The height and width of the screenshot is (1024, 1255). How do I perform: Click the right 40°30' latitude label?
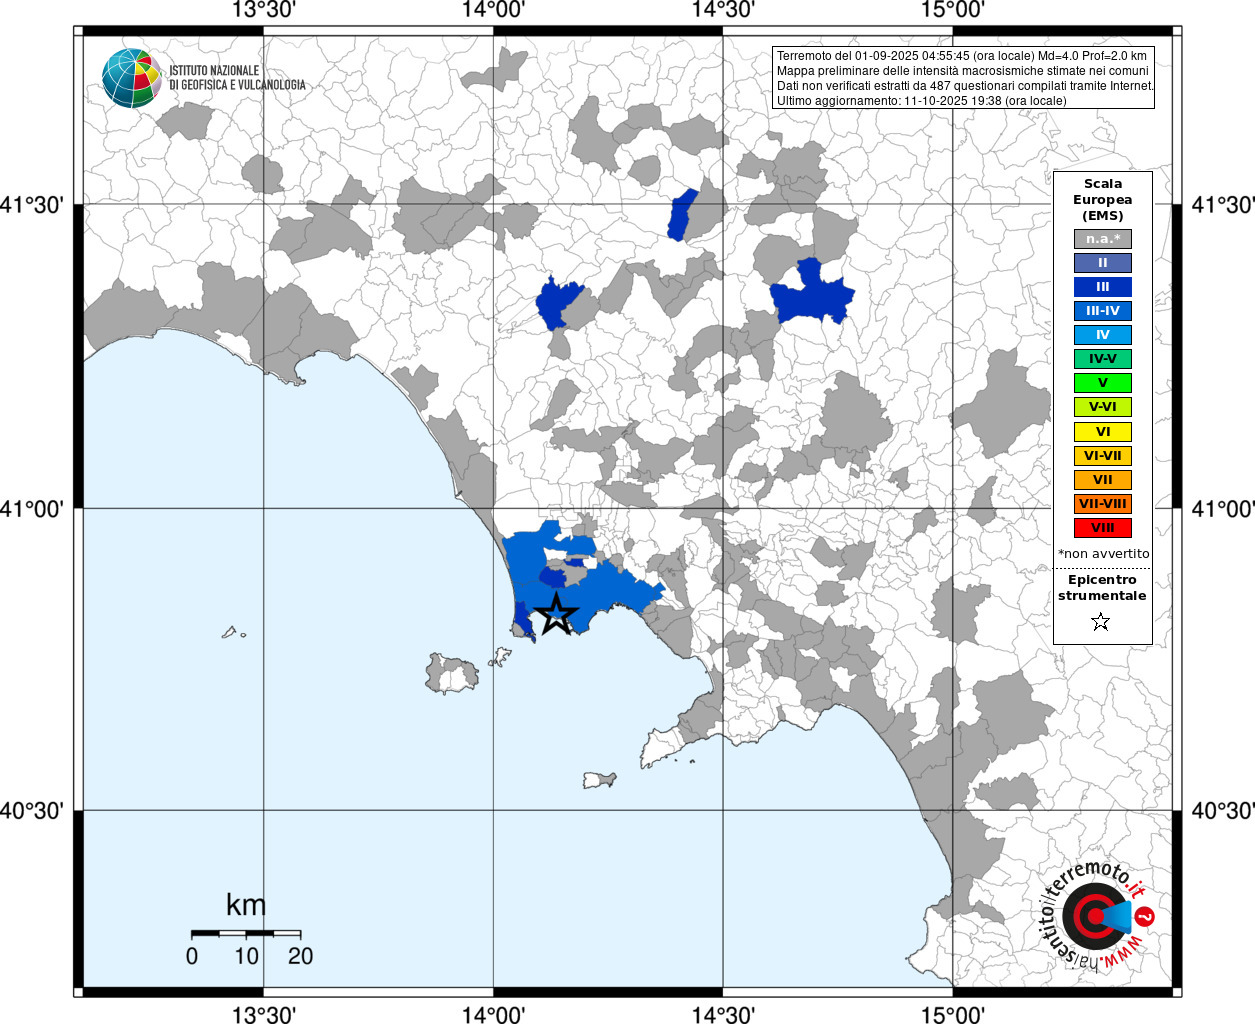click(1222, 810)
